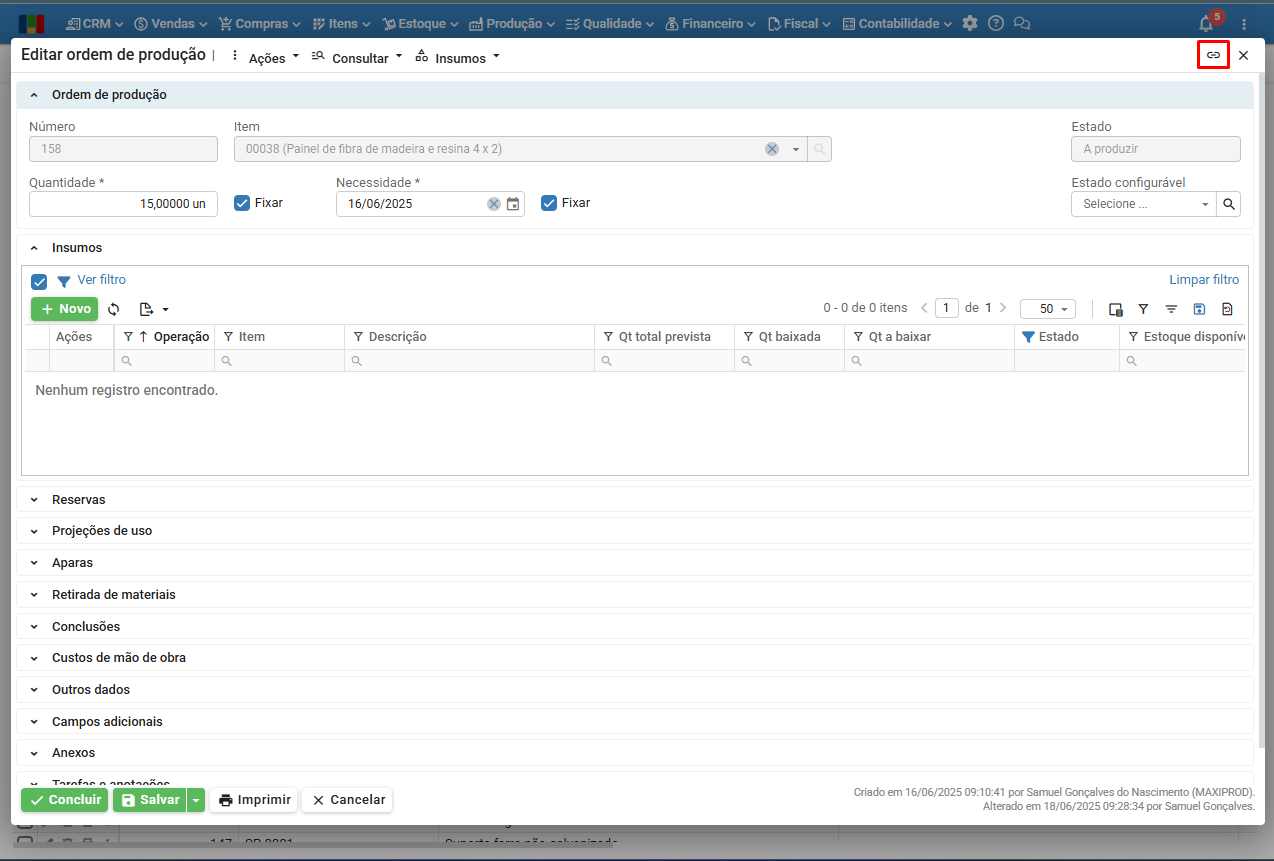Viewport: 1274px width, 861px height.
Task: Click filter icon on Estoque disponível column
Action: [x=1133, y=337]
